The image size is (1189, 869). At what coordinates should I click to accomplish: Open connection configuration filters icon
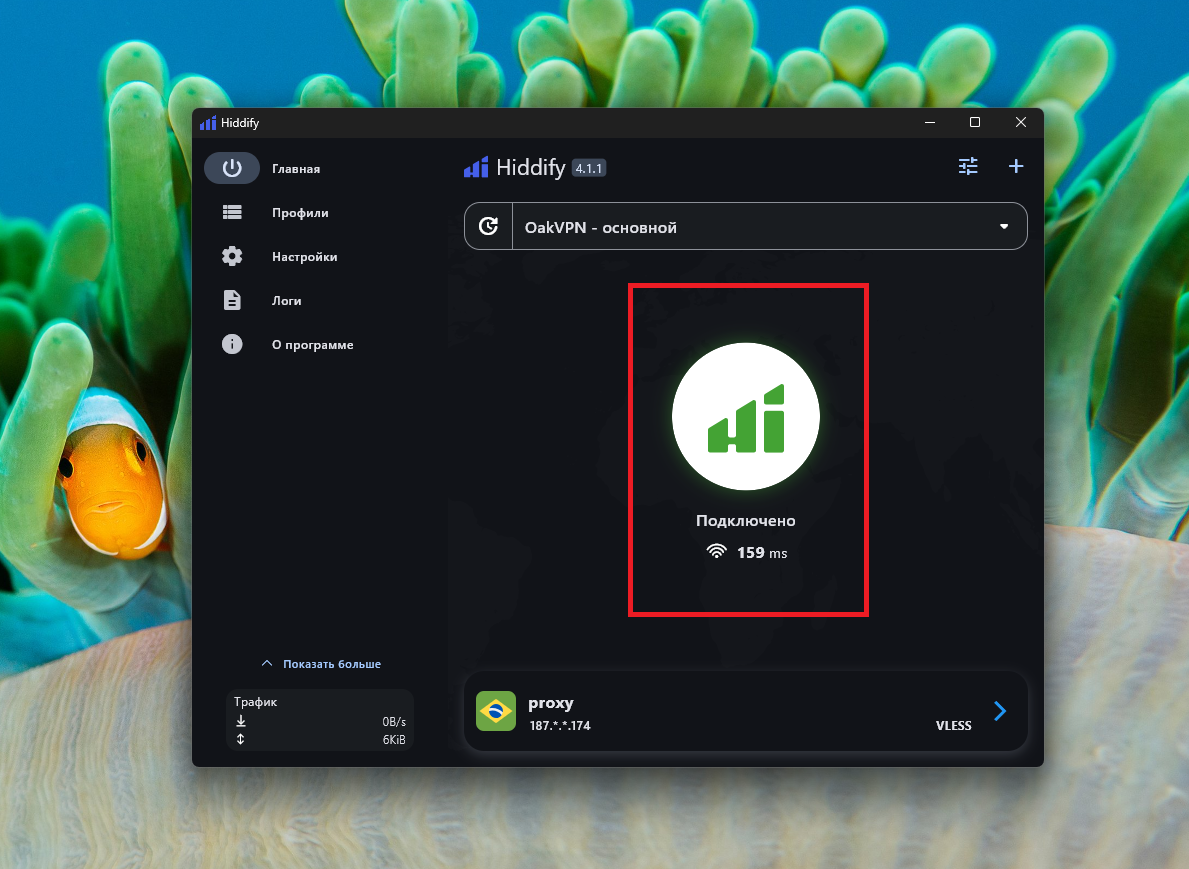pos(967,166)
